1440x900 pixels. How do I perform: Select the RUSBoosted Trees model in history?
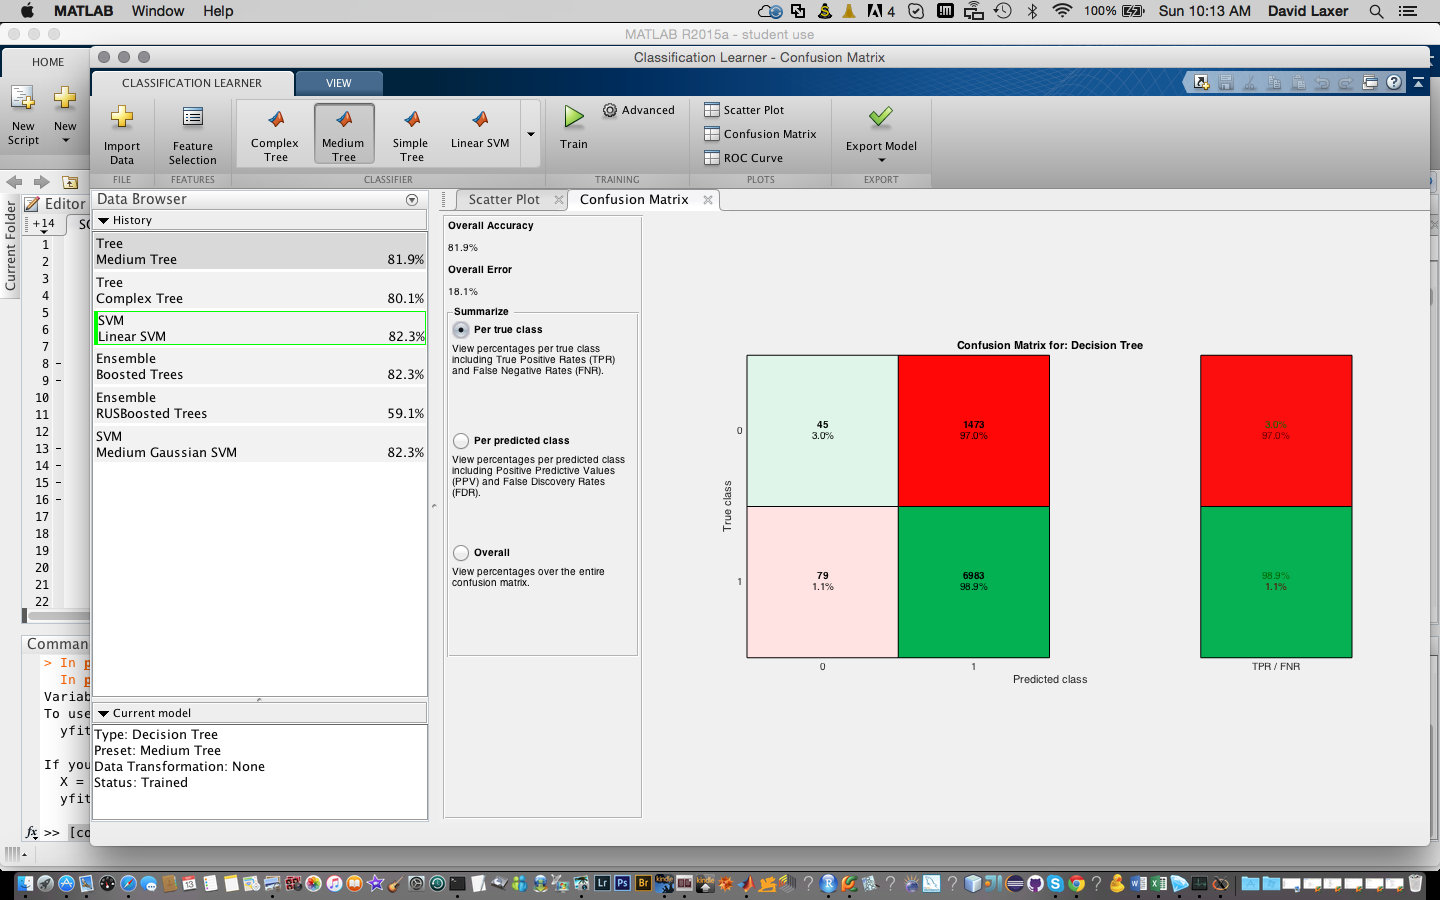pos(260,406)
